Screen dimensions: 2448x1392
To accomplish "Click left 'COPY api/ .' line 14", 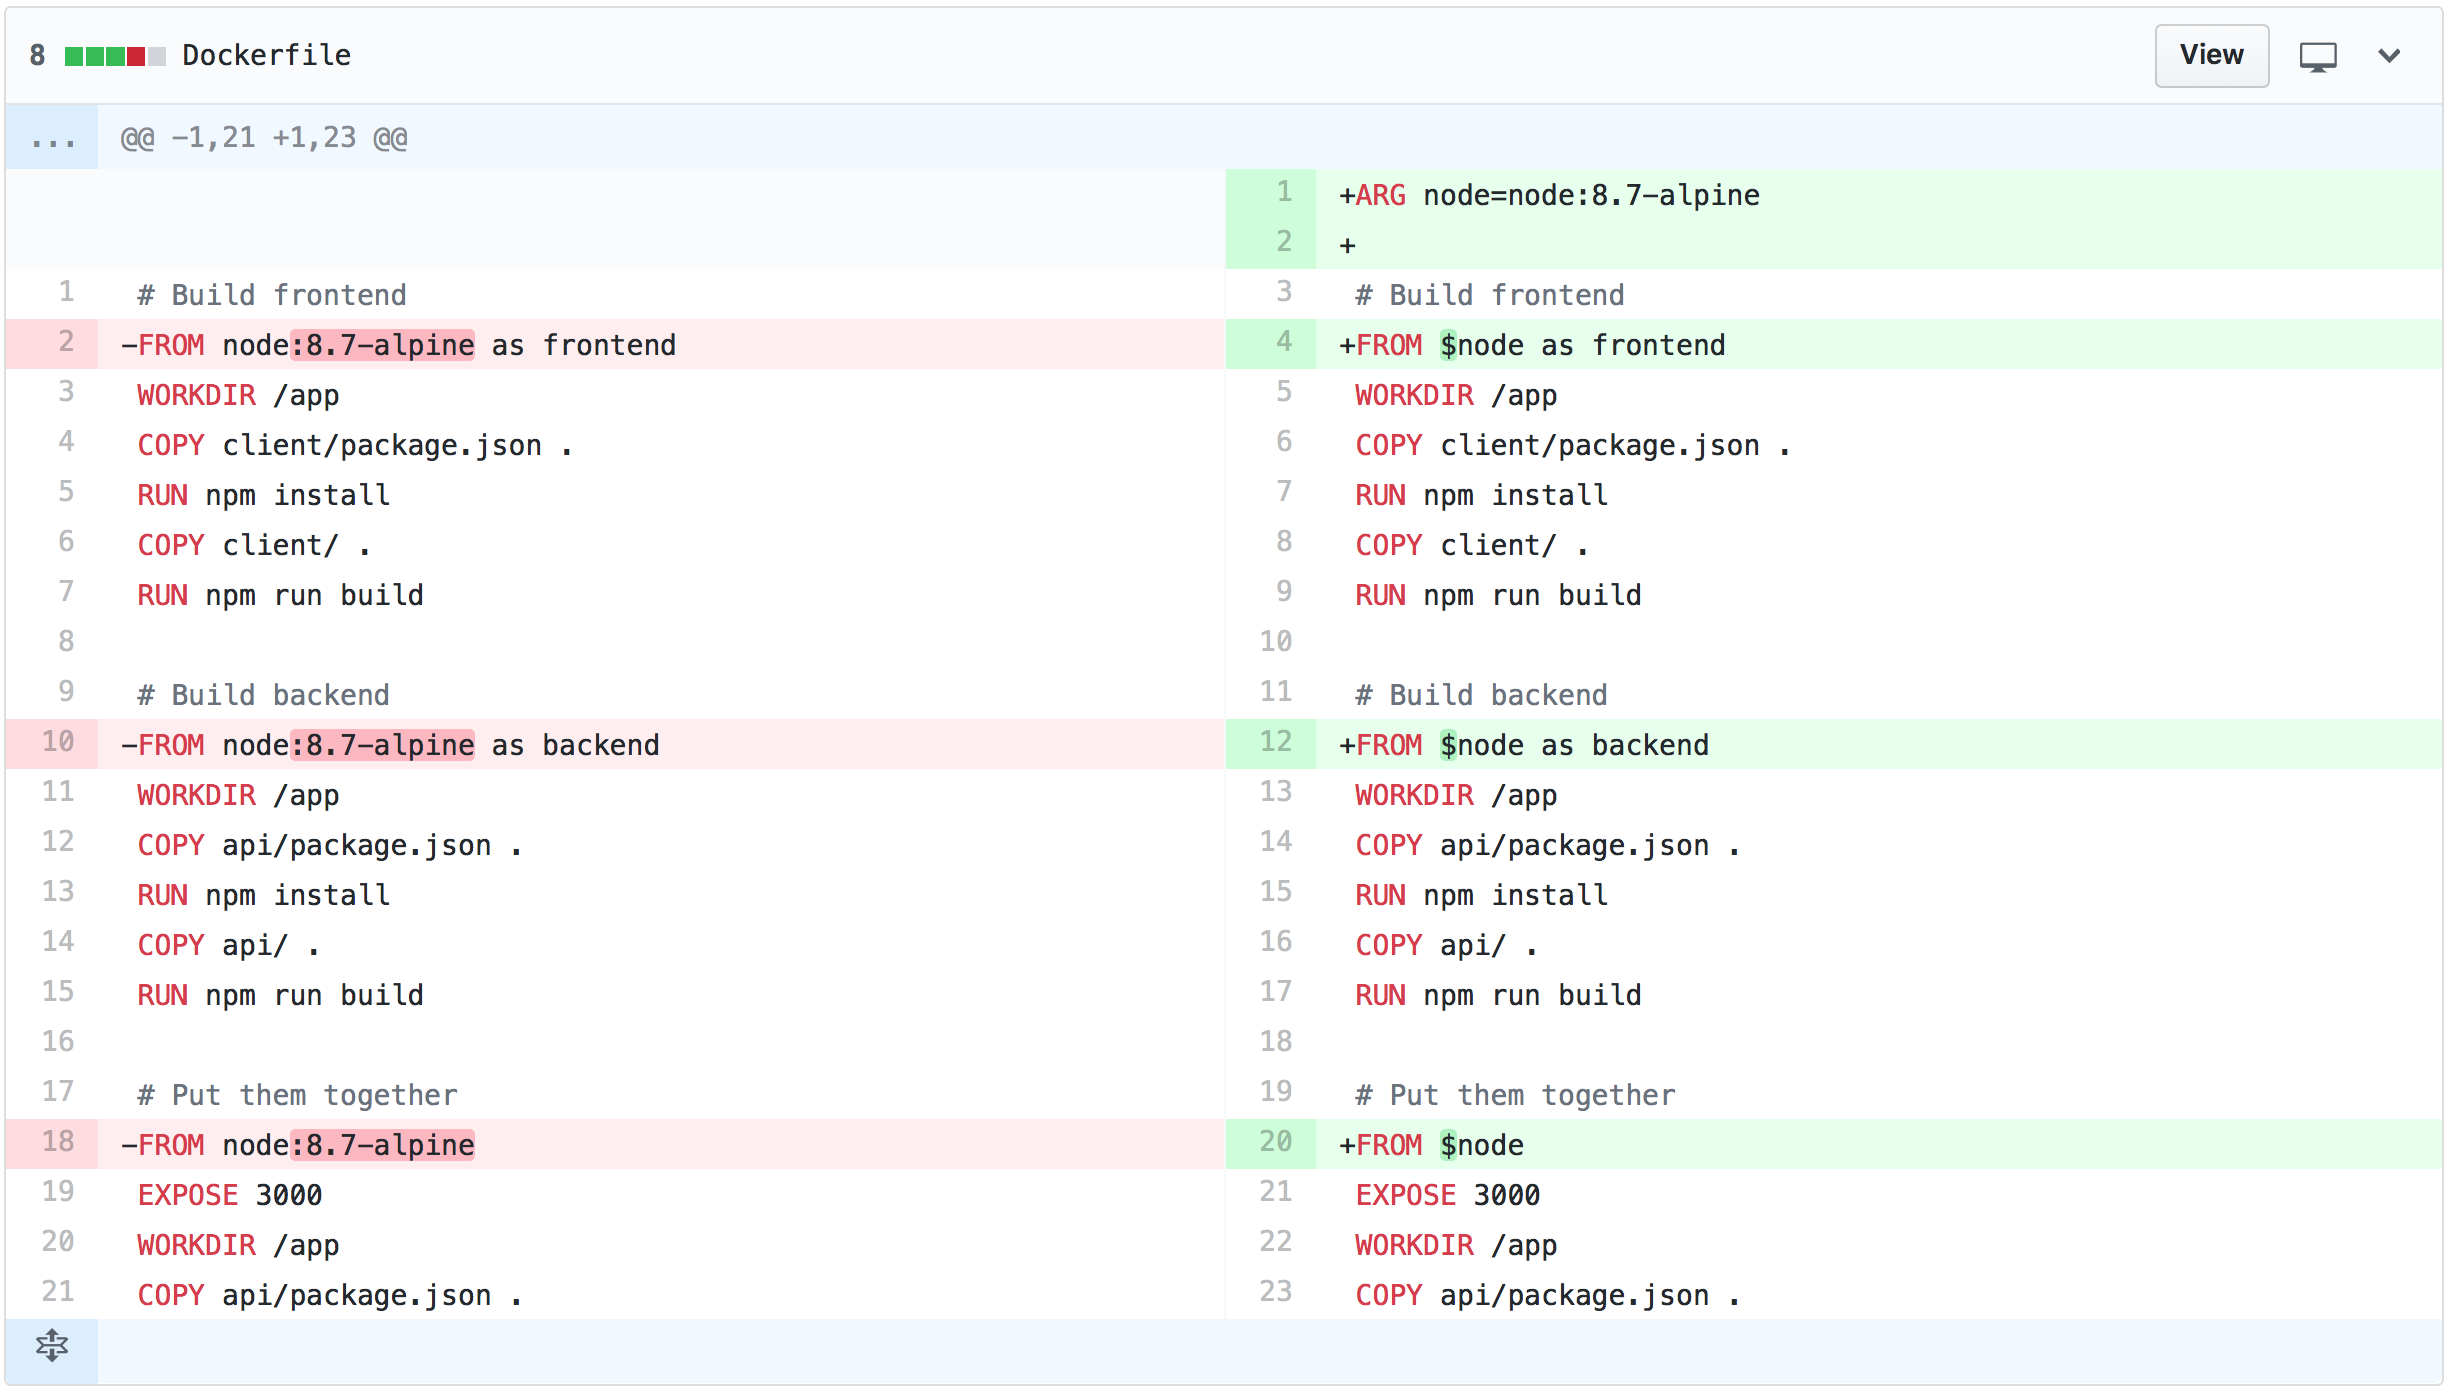I will (x=229, y=945).
